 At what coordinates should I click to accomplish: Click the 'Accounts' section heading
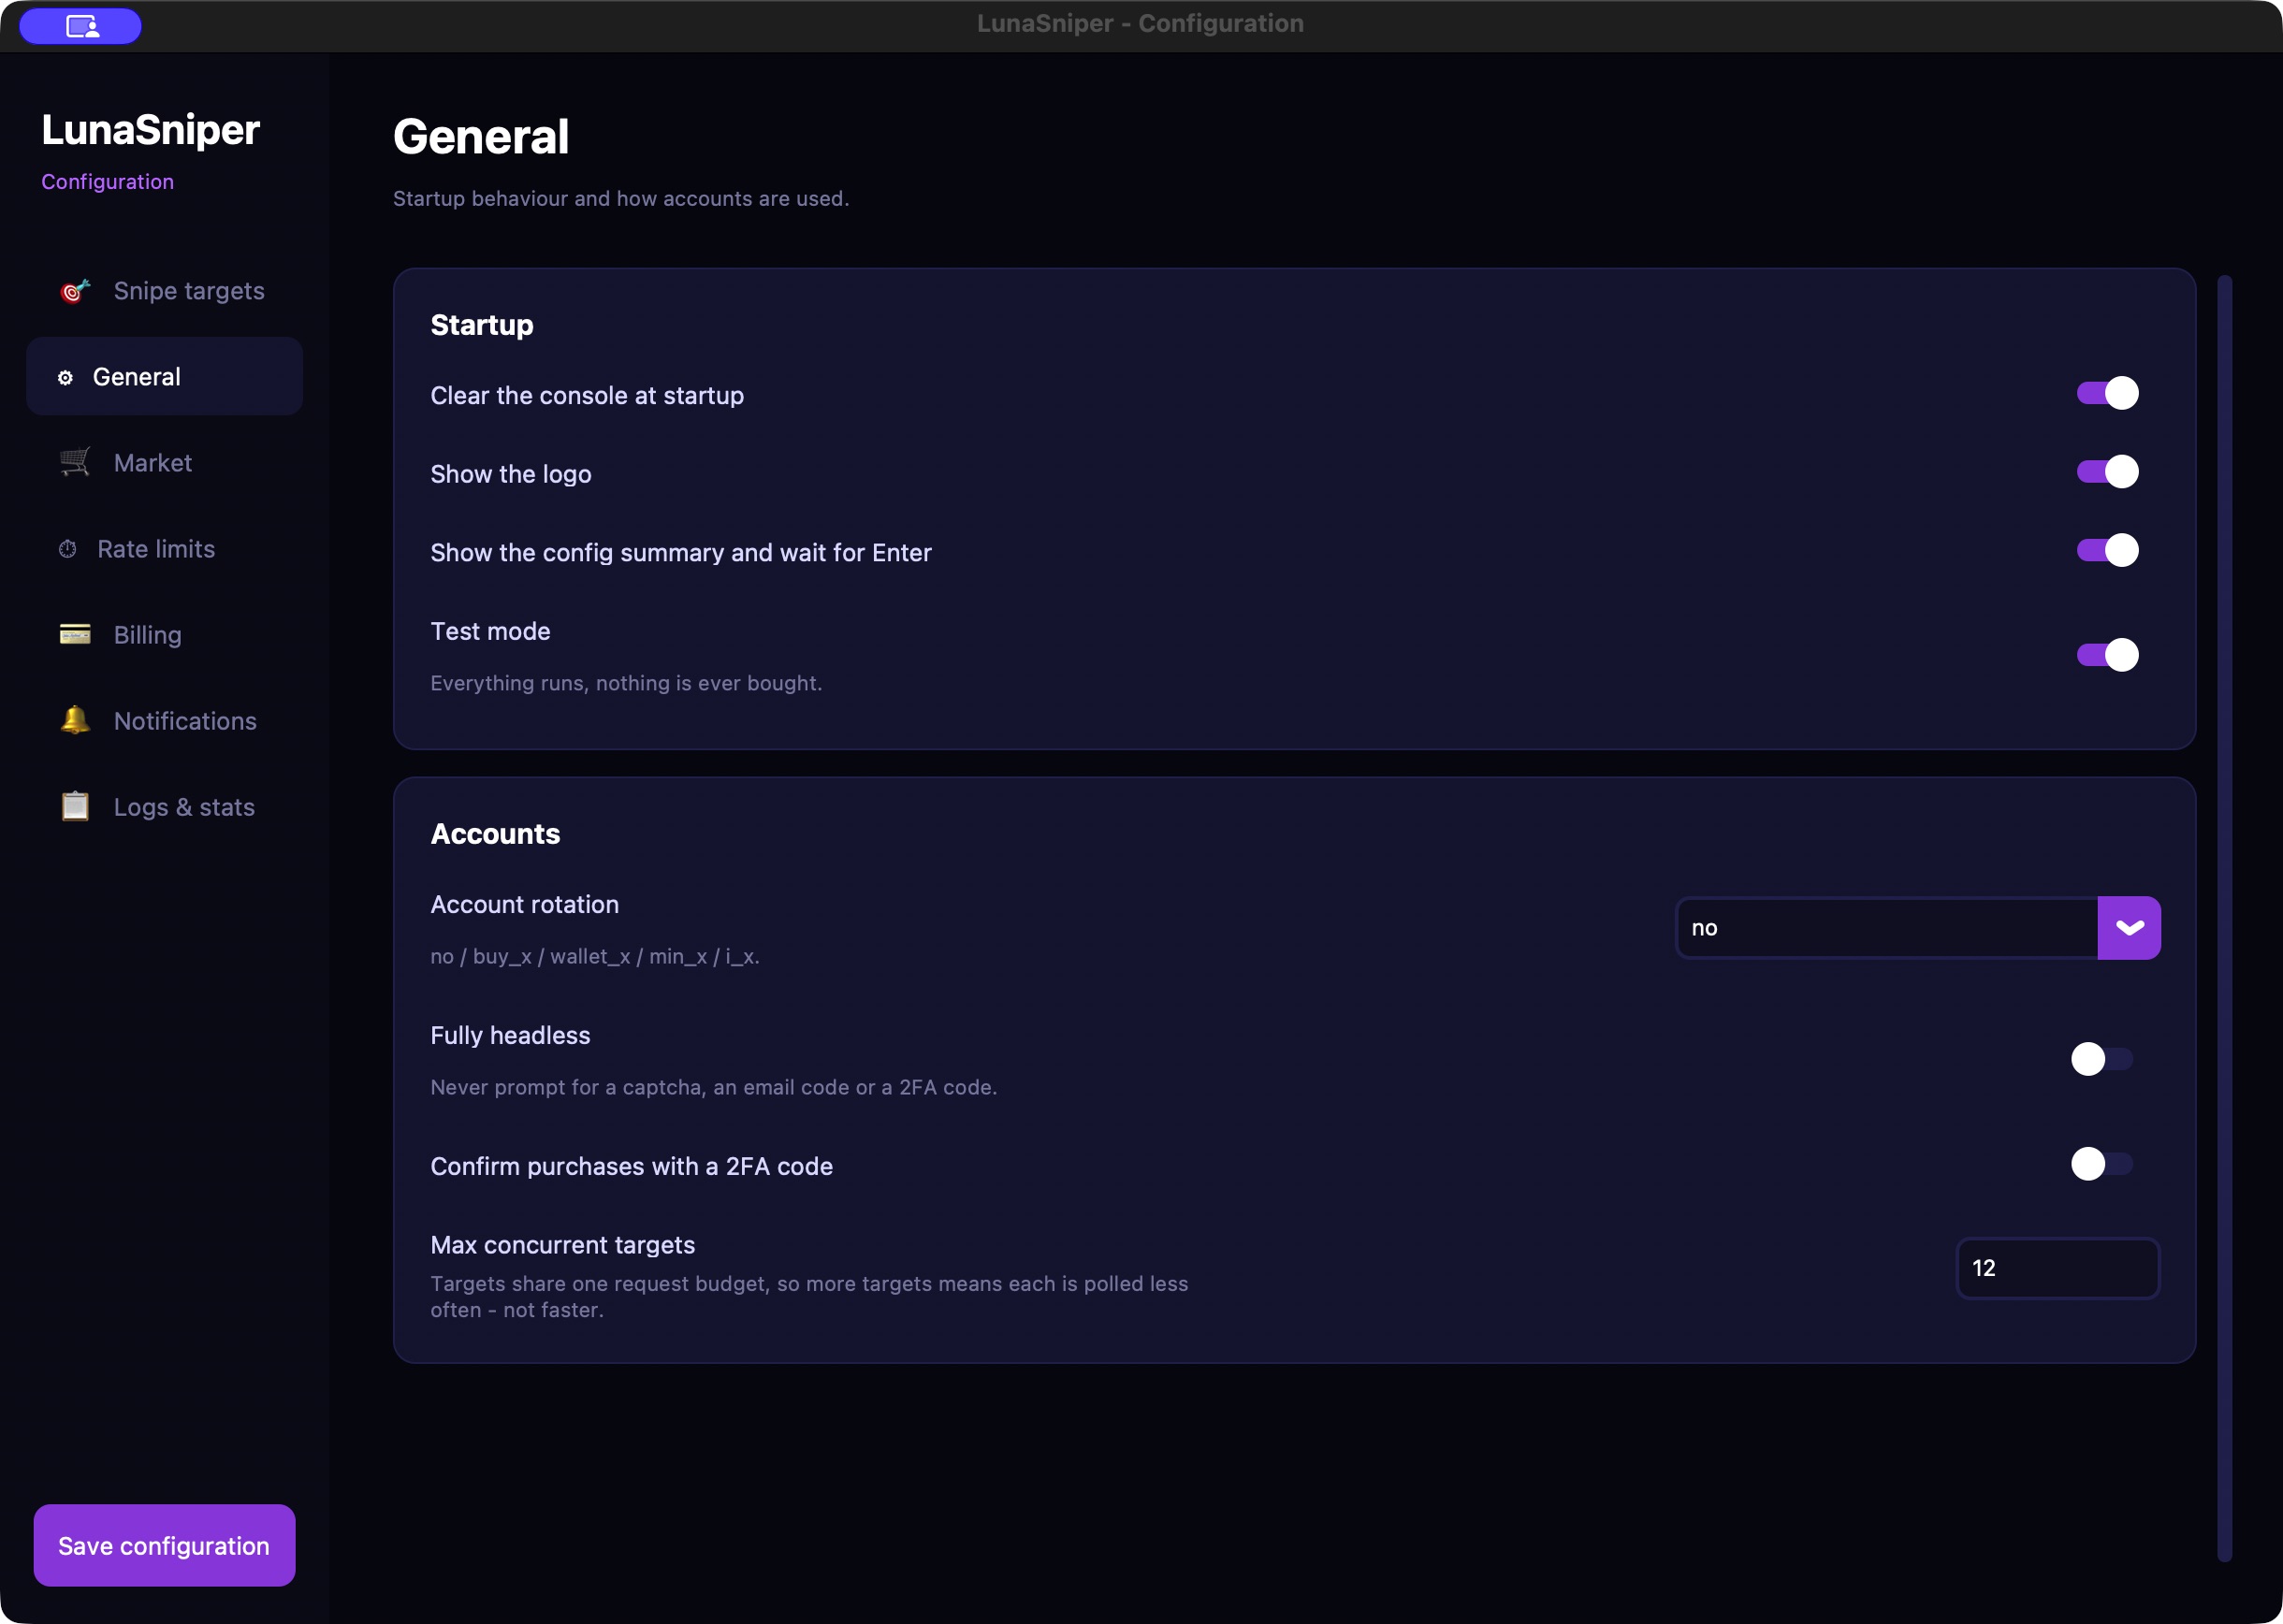495,834
